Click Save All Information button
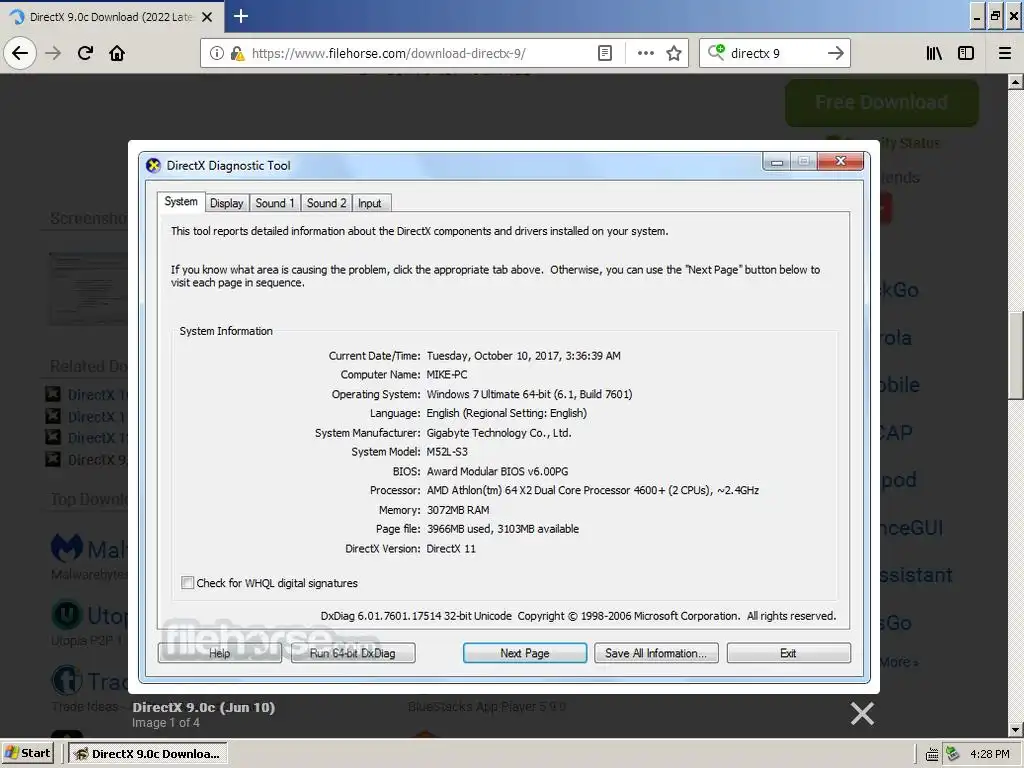The width and height of the screenshot is (1024, 768). pos(656,653)
